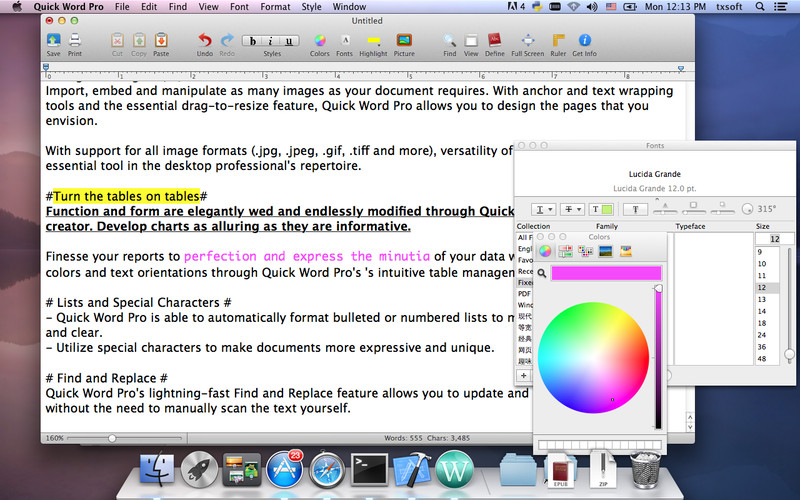Select font size 14 in list
Viewport: 800px width, 500px height.
click(767, 311)
